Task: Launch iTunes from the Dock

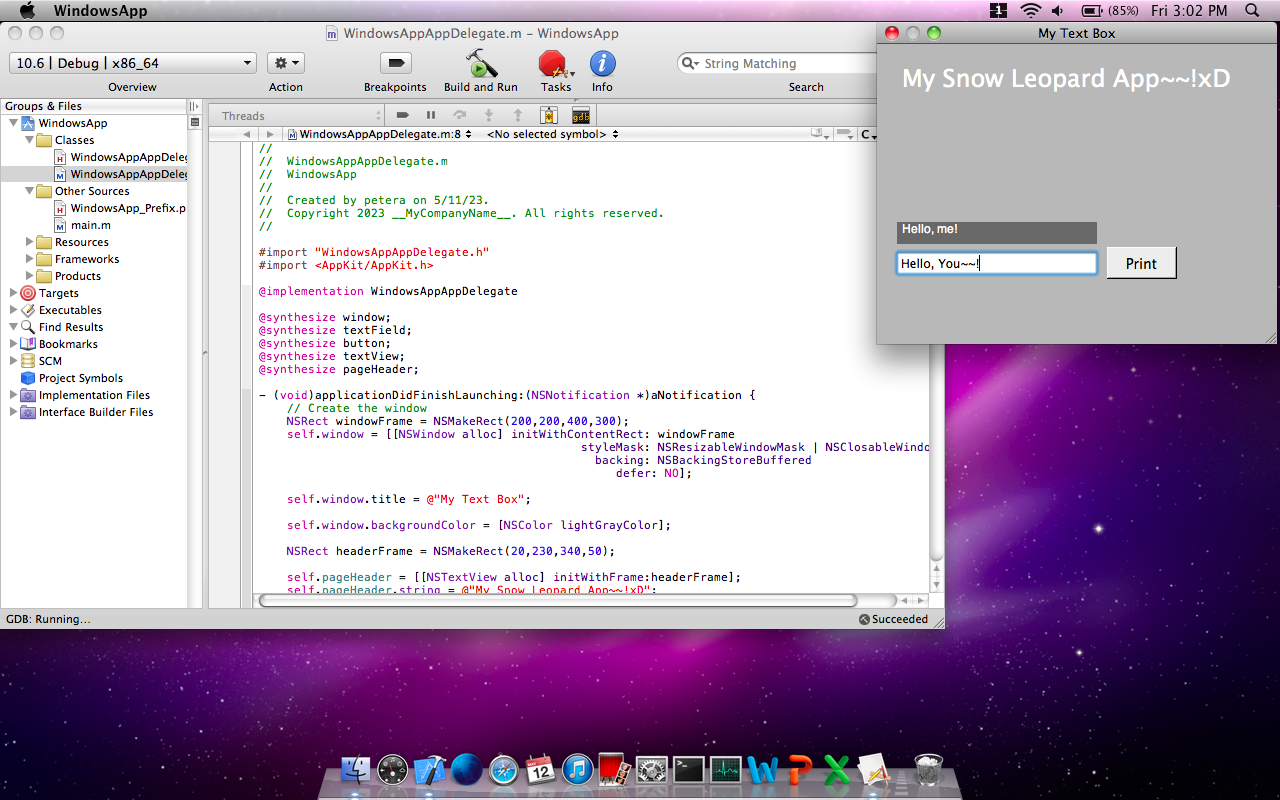Action: (578, 769)
